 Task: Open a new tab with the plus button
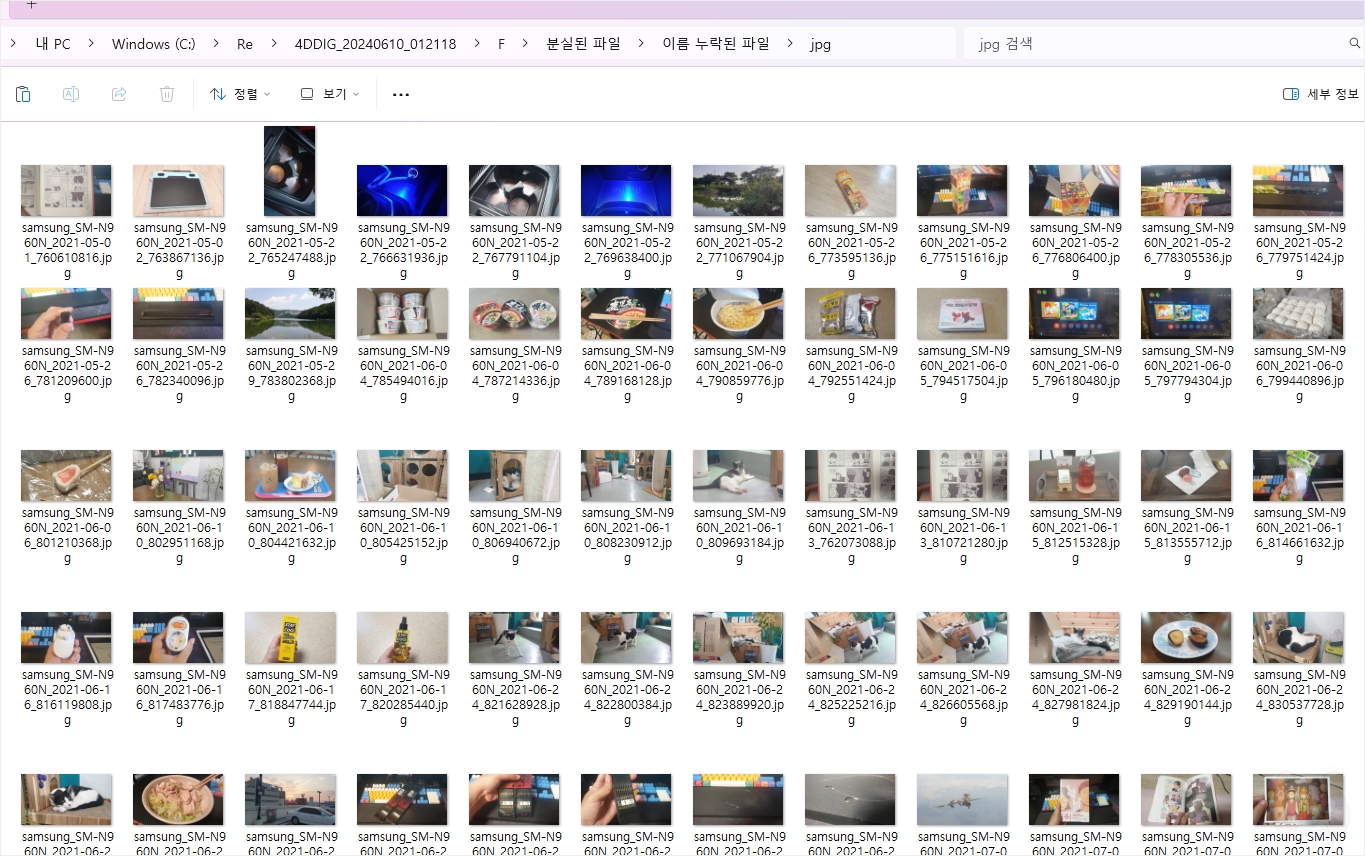coord(31,4)
